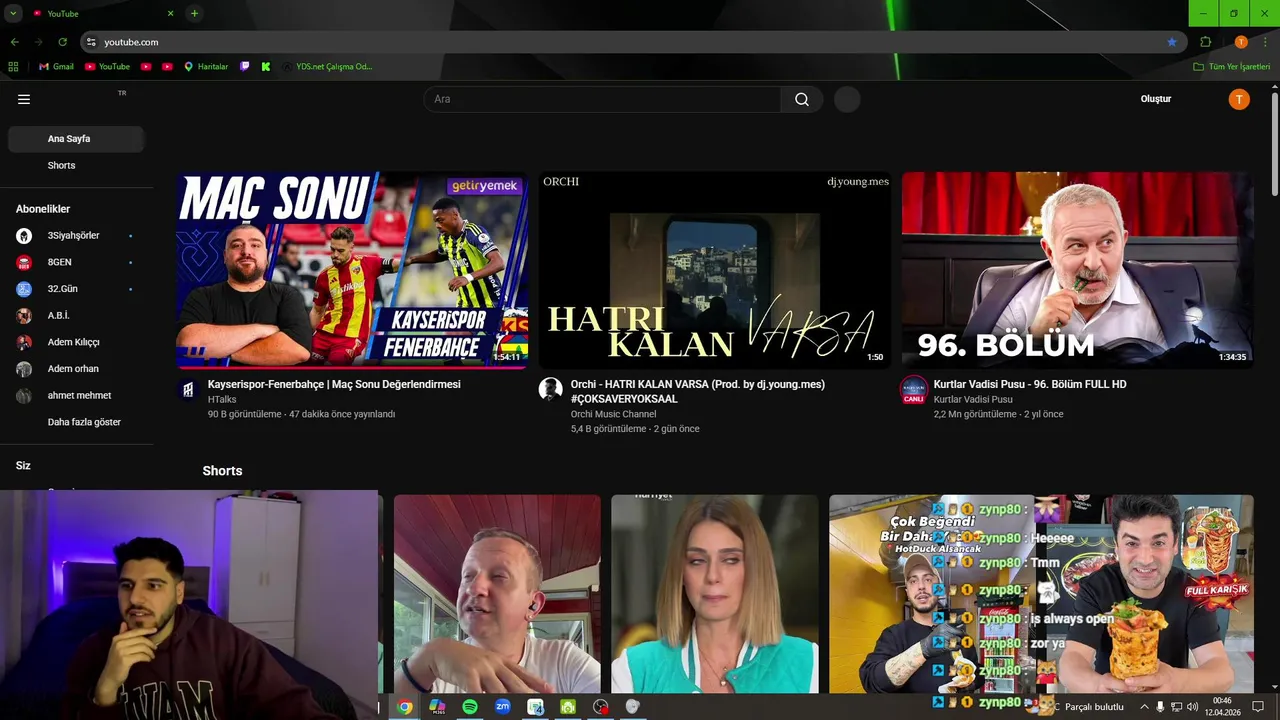Open ahmet mehmet in subscriptions

pyautogui.click(x=76, y=396)
